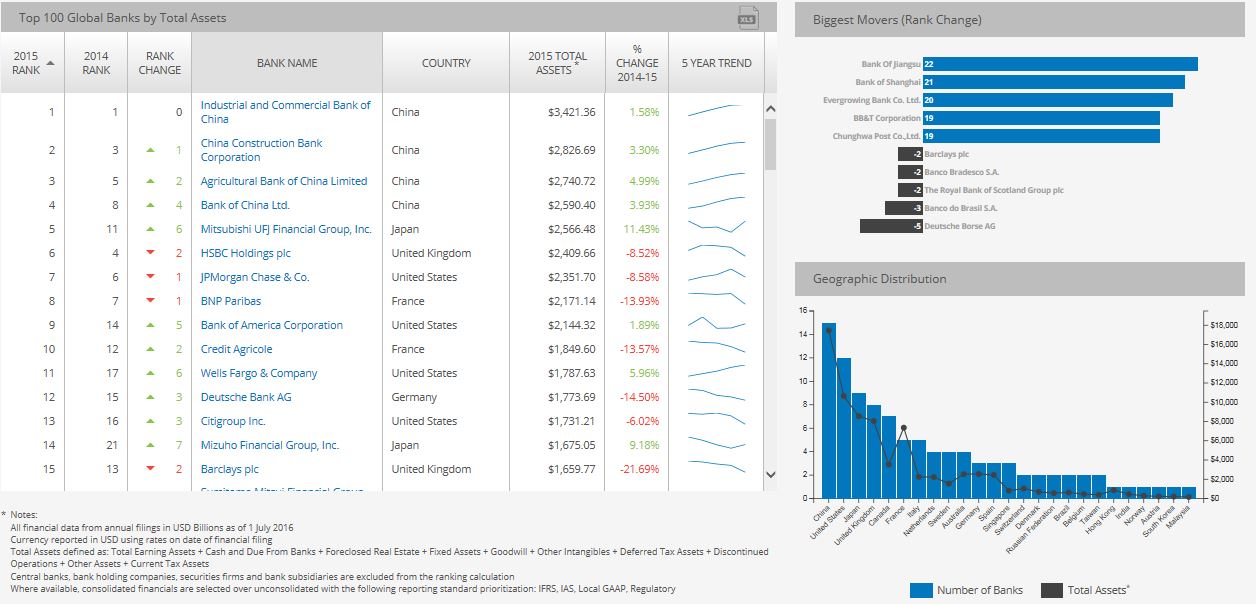Select the % Change 2014-15 column header
Screen dimensions: 1256x604
click(637, 63)
